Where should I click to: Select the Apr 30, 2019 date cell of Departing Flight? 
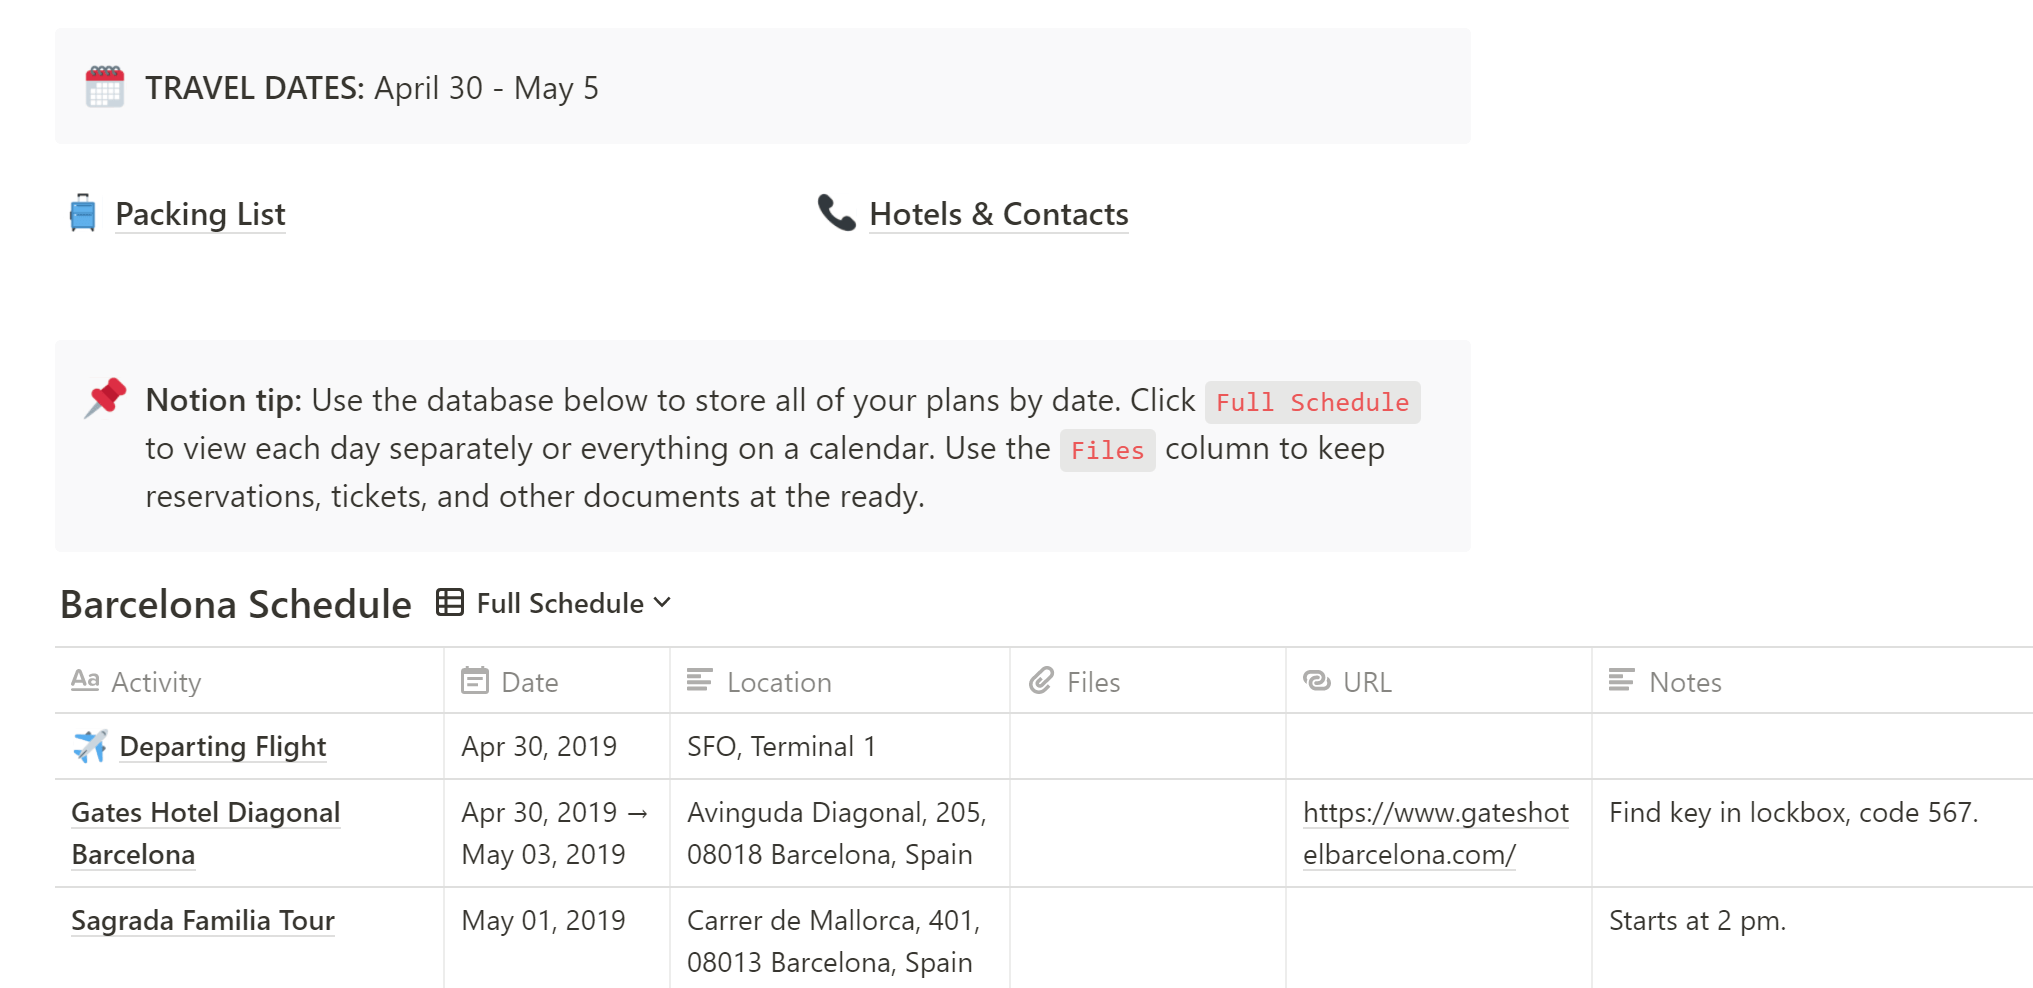tap(539, 746)
